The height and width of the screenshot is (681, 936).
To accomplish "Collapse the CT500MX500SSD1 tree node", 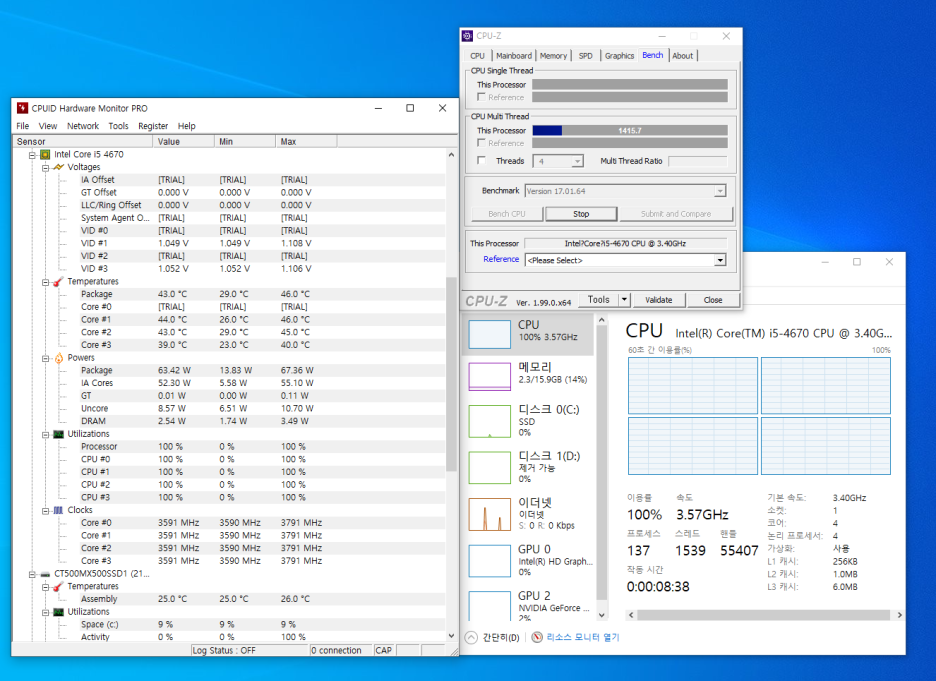I will click(32, 574).
